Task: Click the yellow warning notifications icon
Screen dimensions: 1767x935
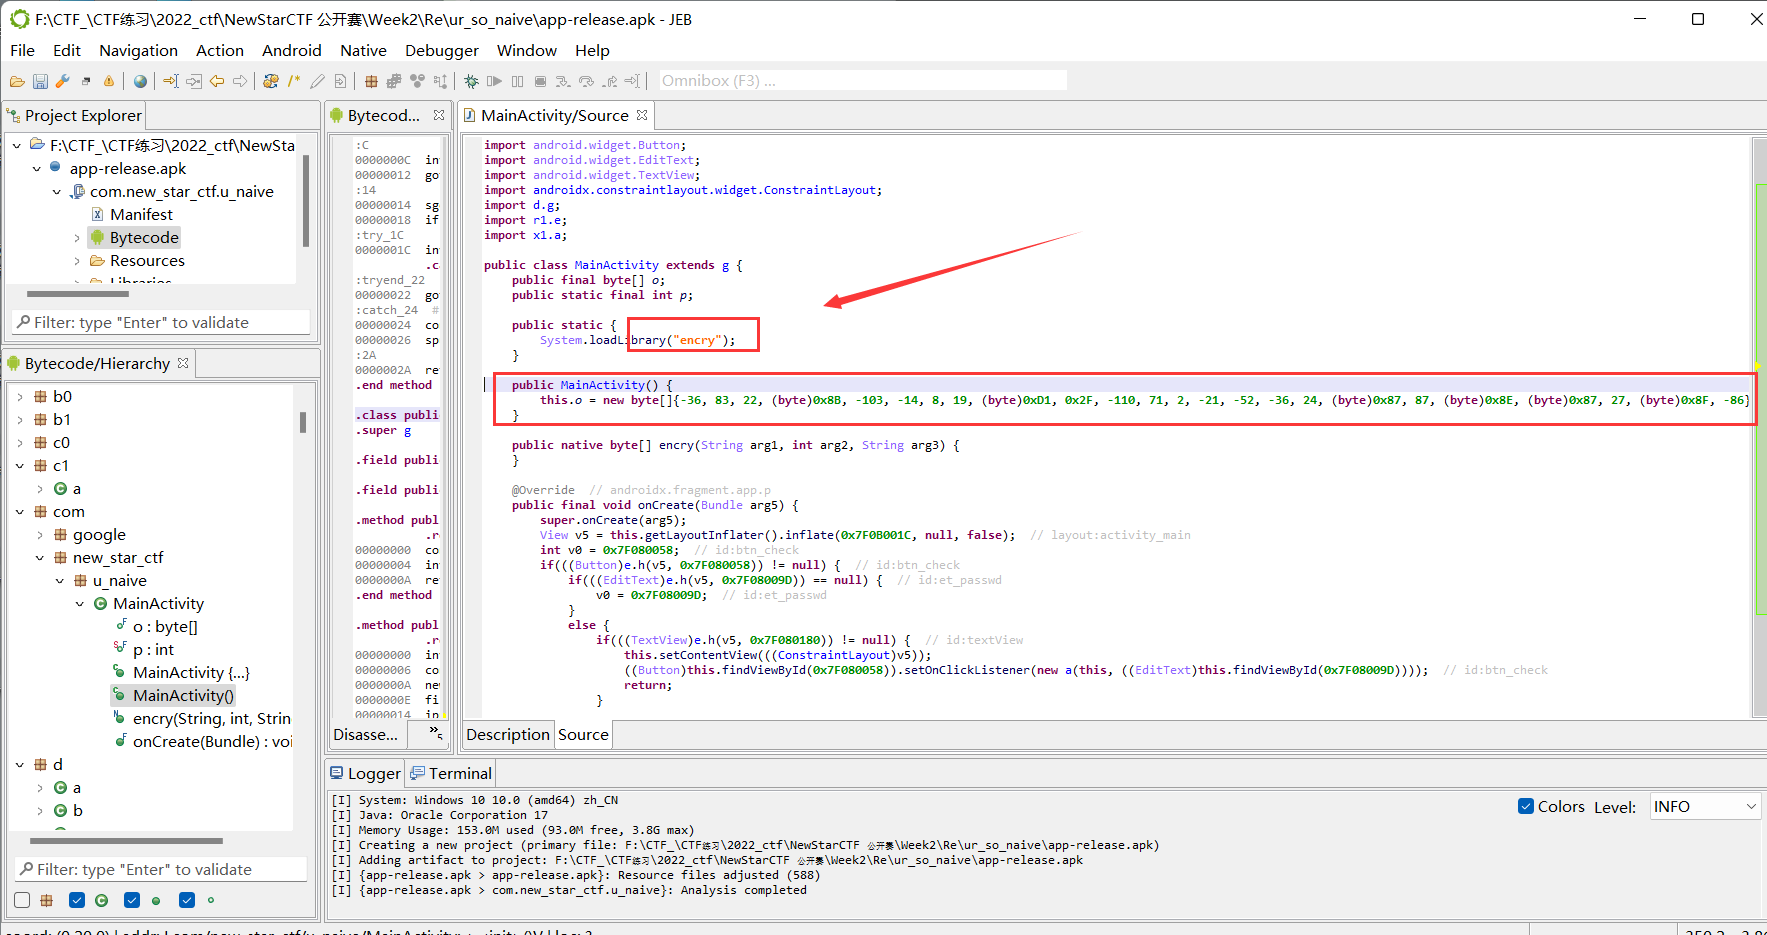Action: pos(109,81)
